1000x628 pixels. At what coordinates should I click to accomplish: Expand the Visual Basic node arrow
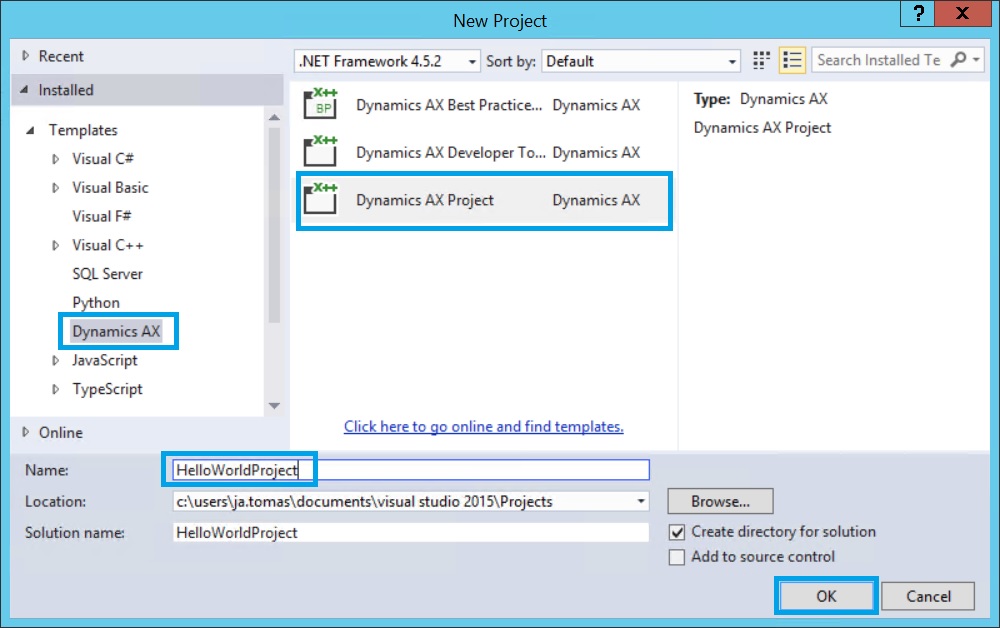(x=55, y=187)
